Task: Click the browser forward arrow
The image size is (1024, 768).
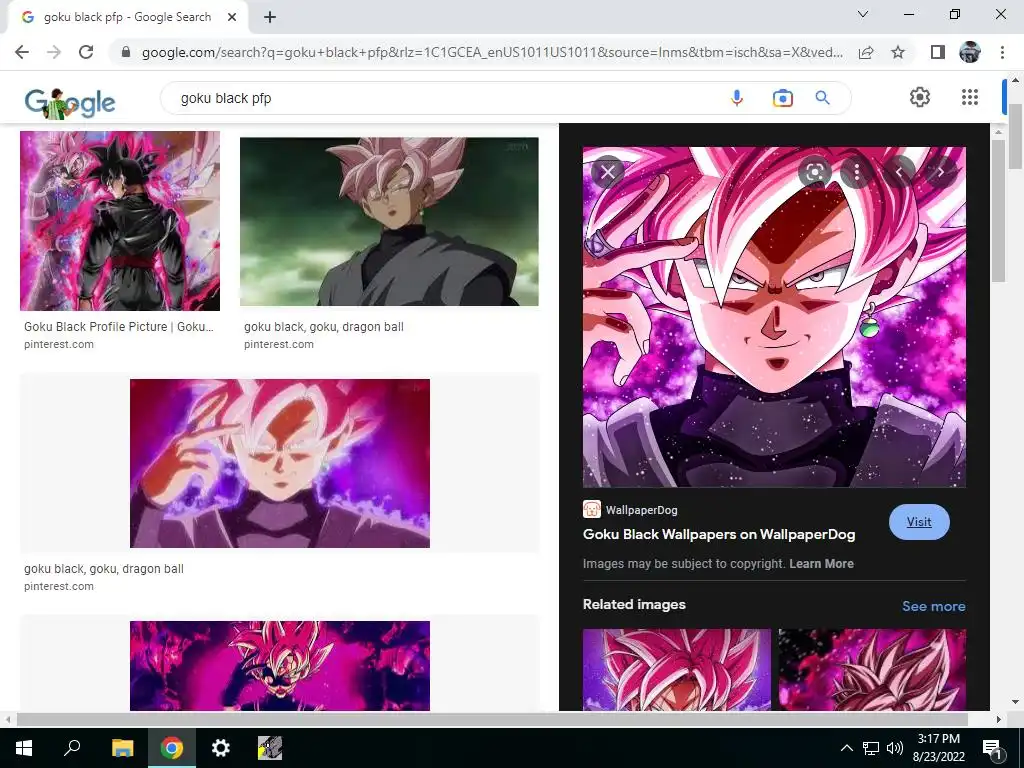Action: click(54, 52)
